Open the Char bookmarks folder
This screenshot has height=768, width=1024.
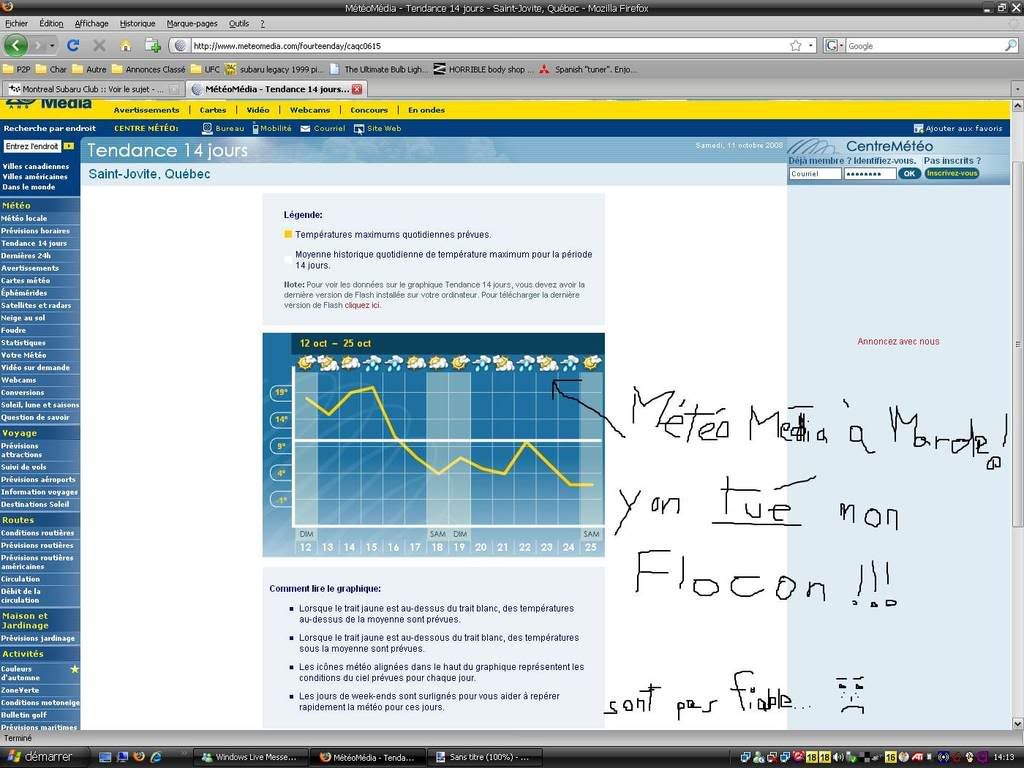pyautogui.click(x=52, y=69)
